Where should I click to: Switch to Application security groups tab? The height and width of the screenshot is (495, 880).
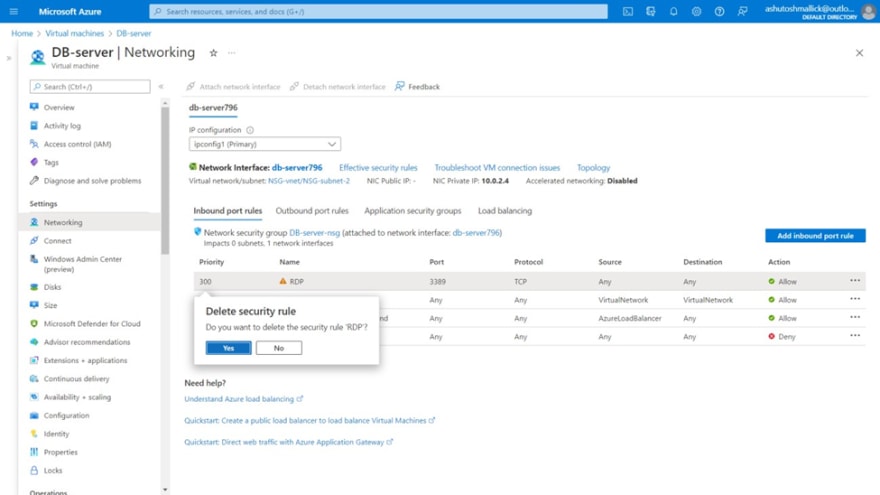412,211
